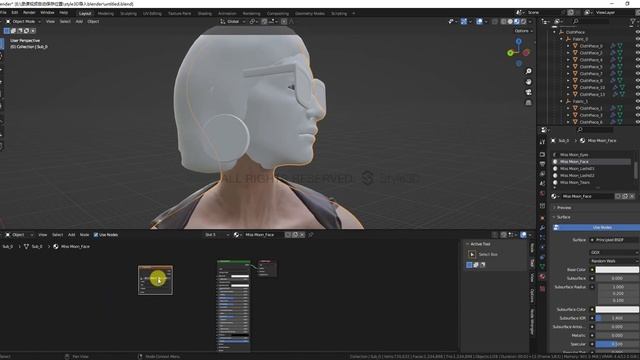Switch to the Modeling workspace tab
The height and width of the screenshot is (360, 640).
pyautogui.click(x=106, y=13)
